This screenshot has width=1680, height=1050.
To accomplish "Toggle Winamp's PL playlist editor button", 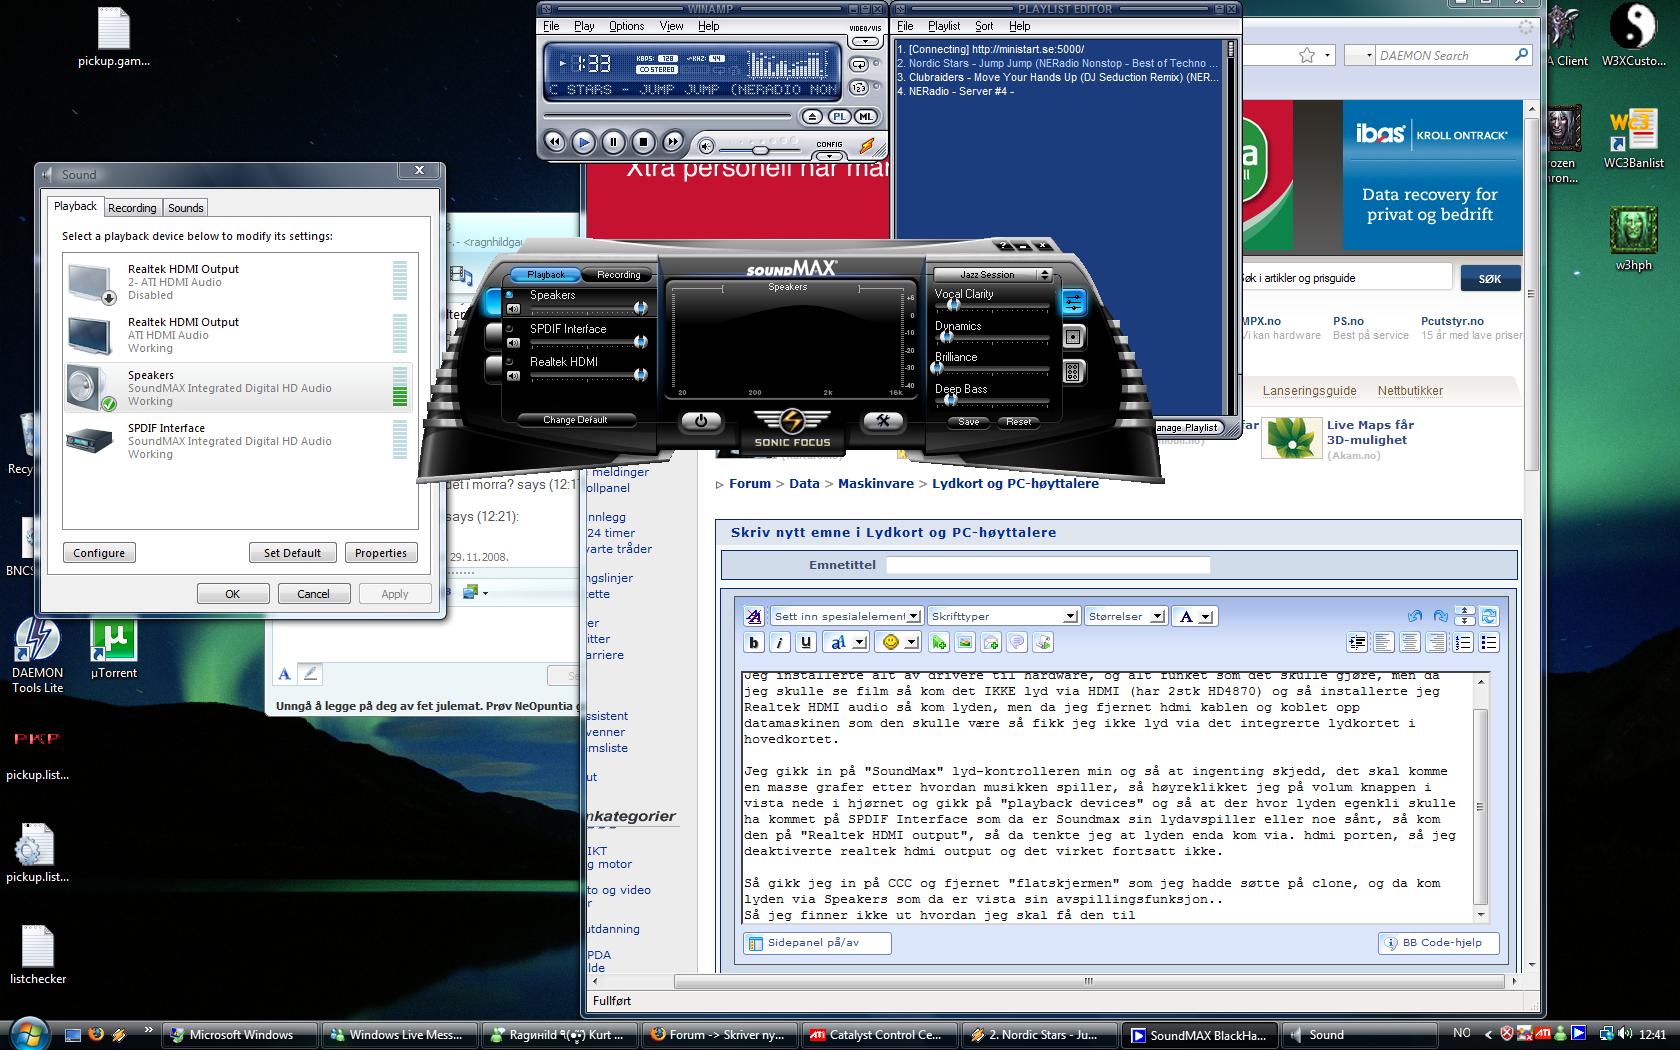I will (839, 117).
